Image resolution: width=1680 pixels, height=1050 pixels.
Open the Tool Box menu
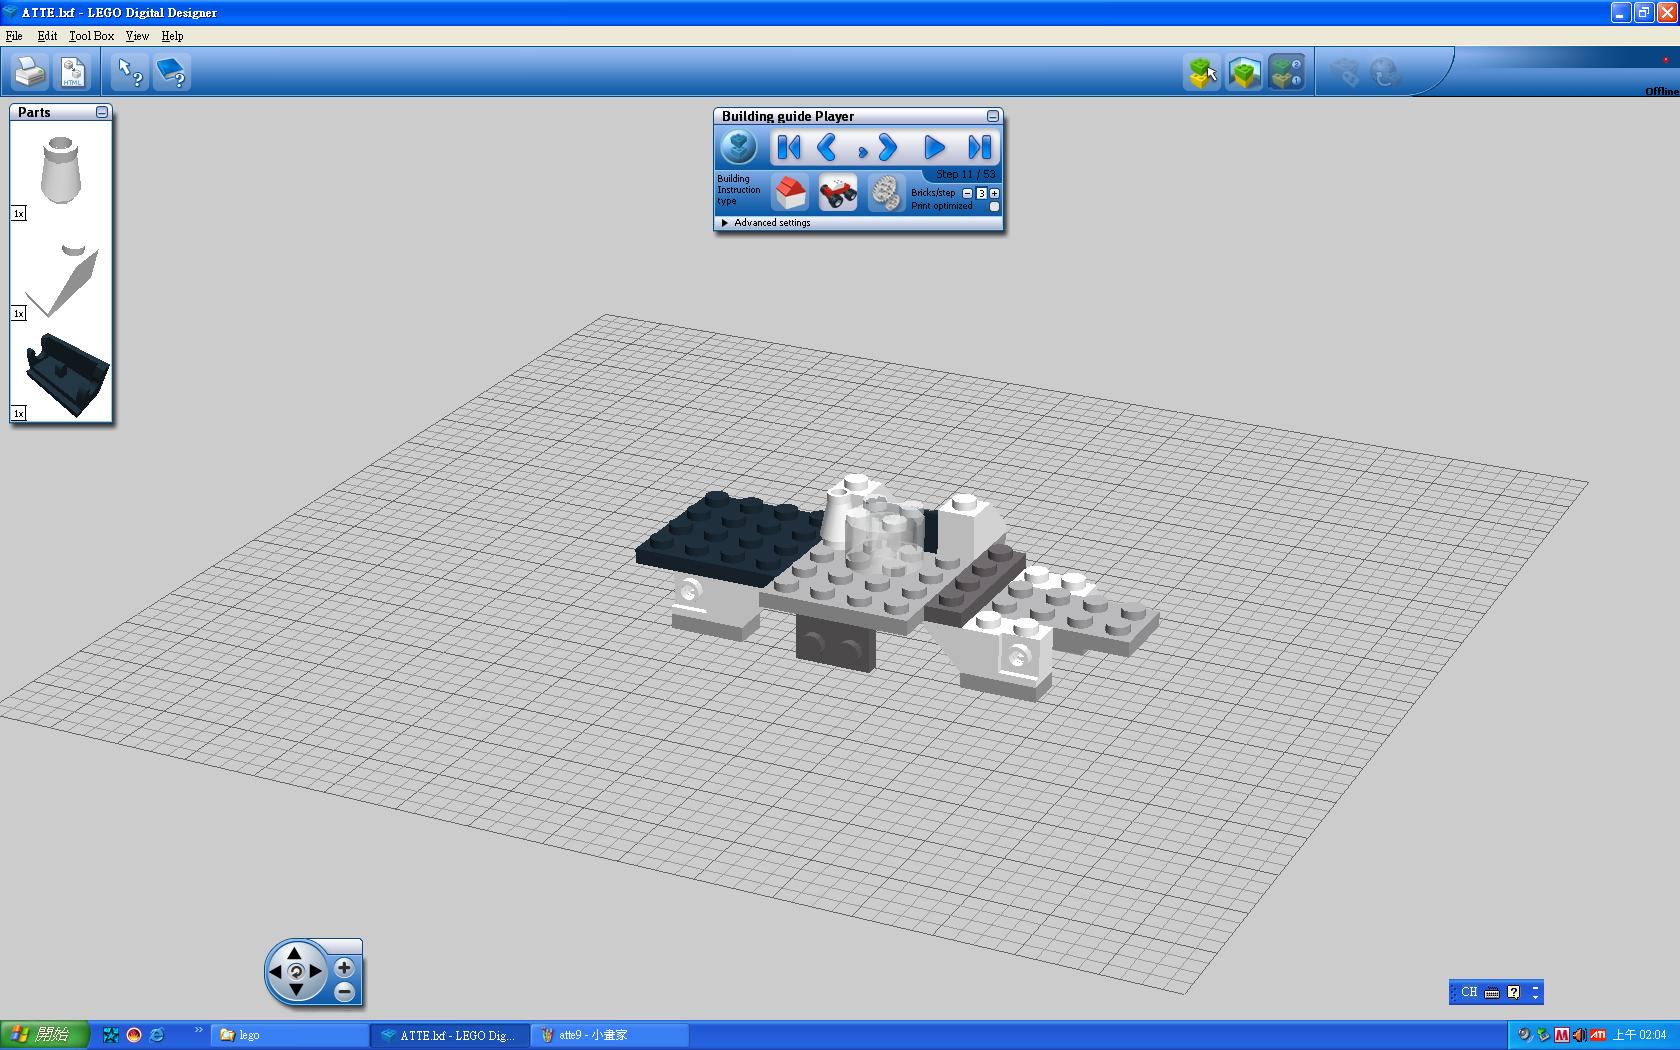(x=91, y=36)
